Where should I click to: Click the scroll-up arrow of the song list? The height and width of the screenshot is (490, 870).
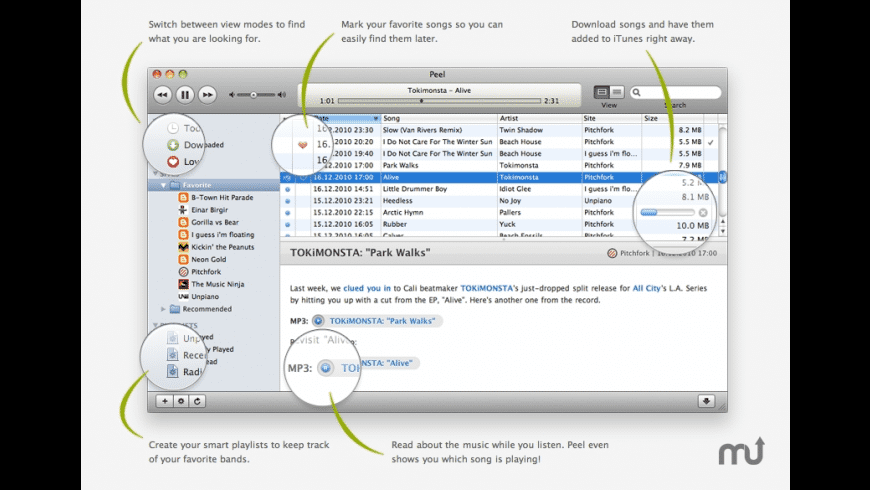(722, 221)
